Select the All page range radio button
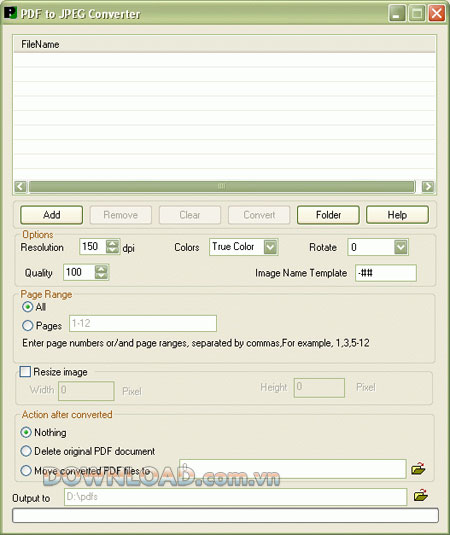This screenshot has width=450, height=535. (28, 307)
